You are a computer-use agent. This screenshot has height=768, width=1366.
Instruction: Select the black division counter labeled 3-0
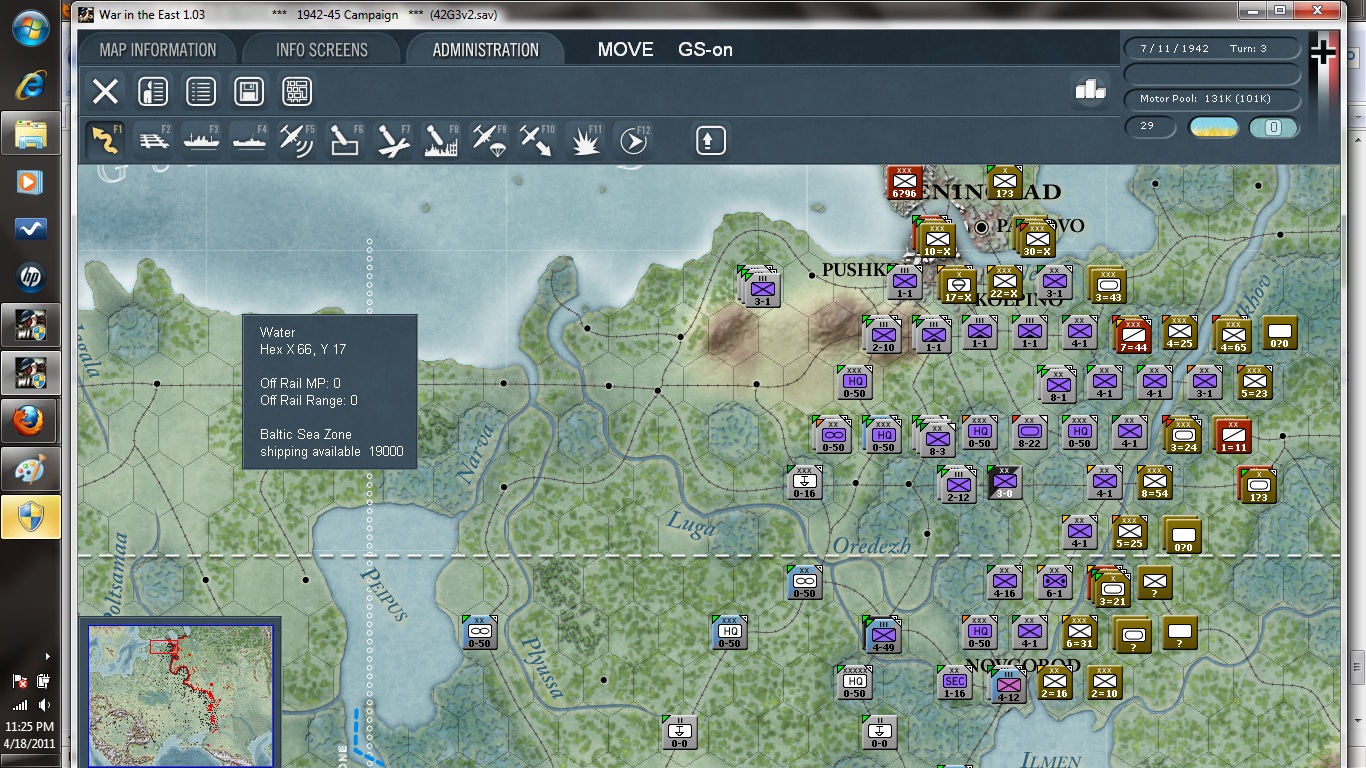point(1004,483)
